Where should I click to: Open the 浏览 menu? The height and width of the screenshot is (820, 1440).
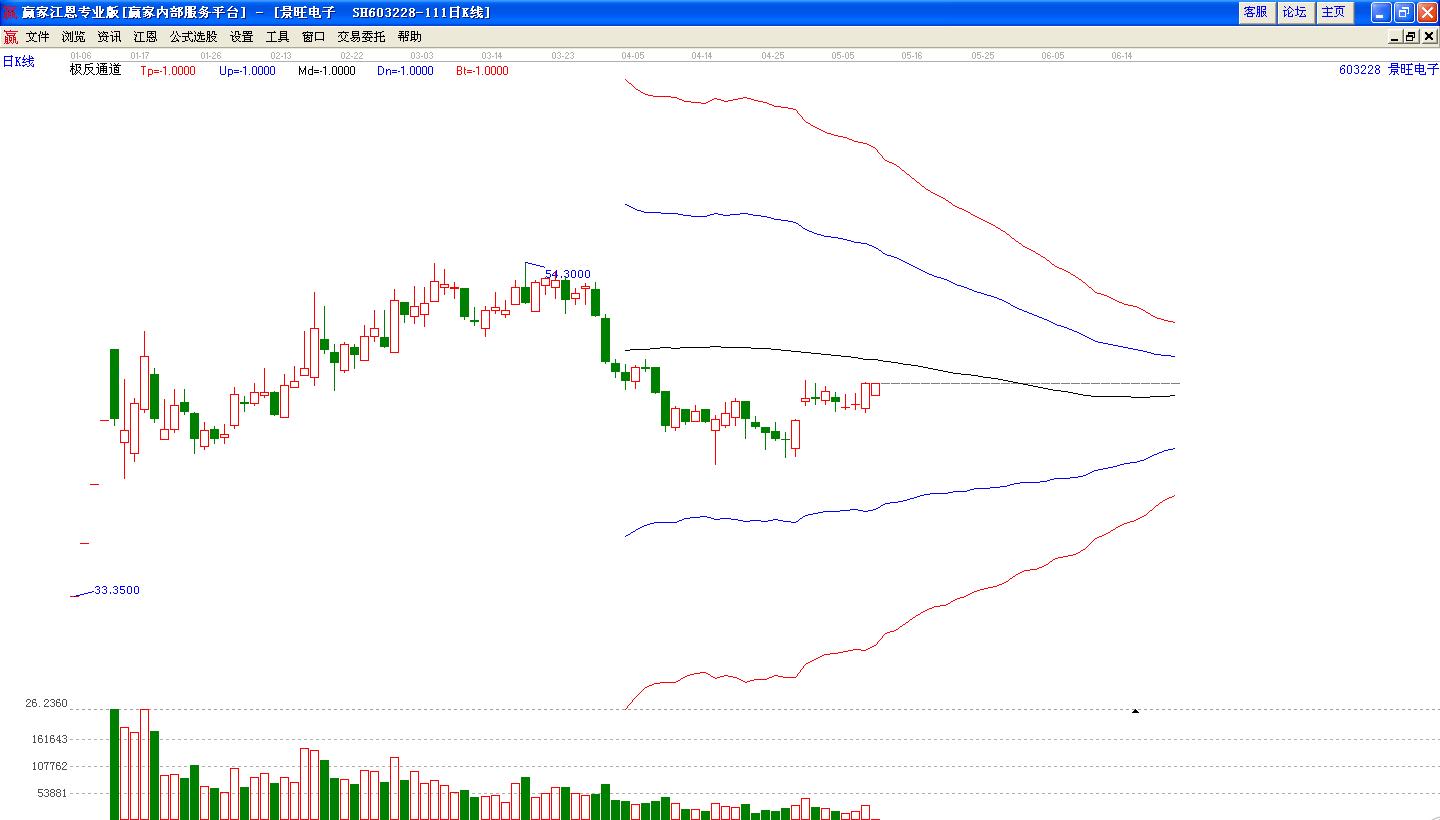[74, 37]
